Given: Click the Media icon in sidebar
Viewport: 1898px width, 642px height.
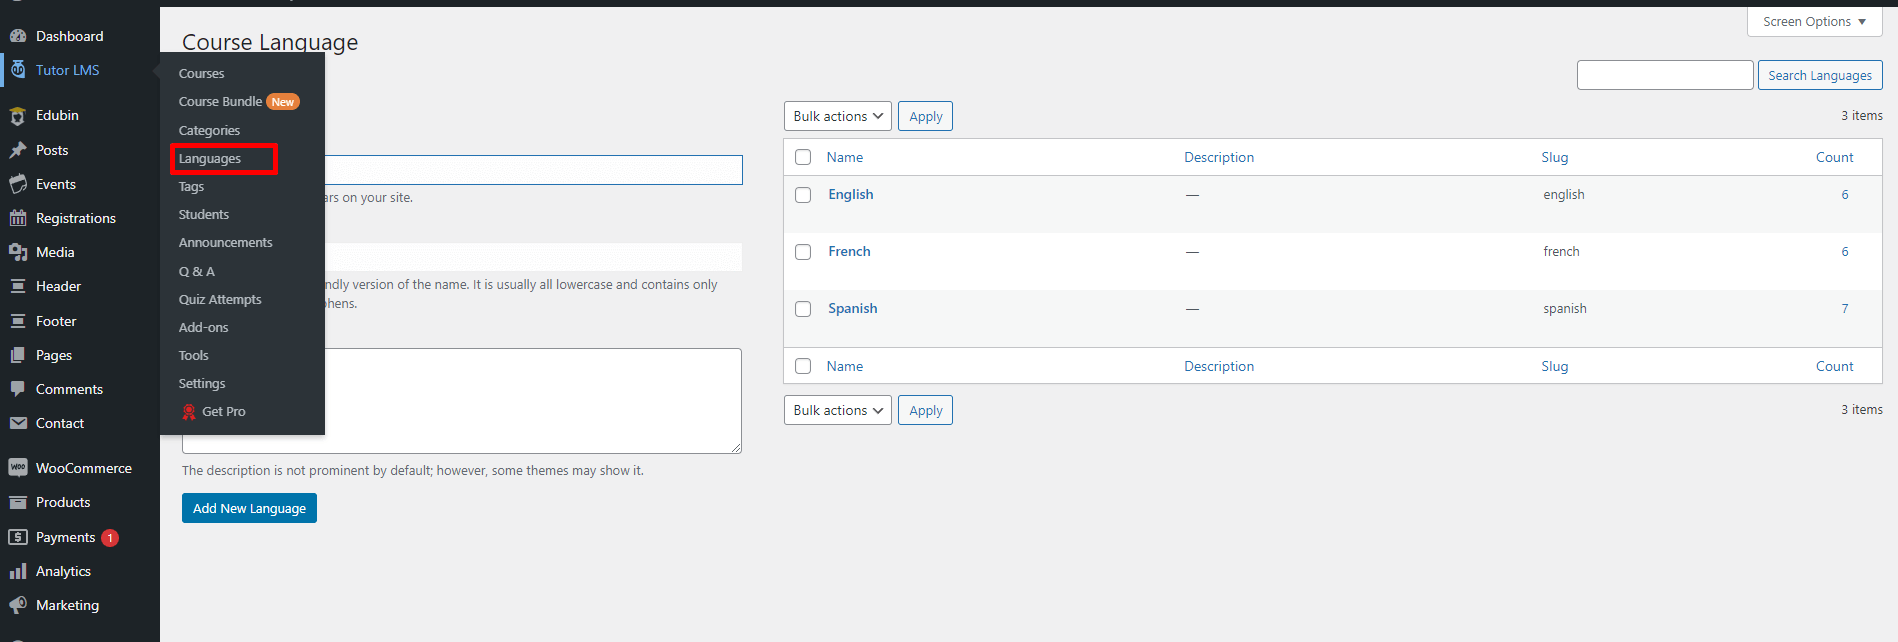Looking at the screenshot, I should 18,252.
